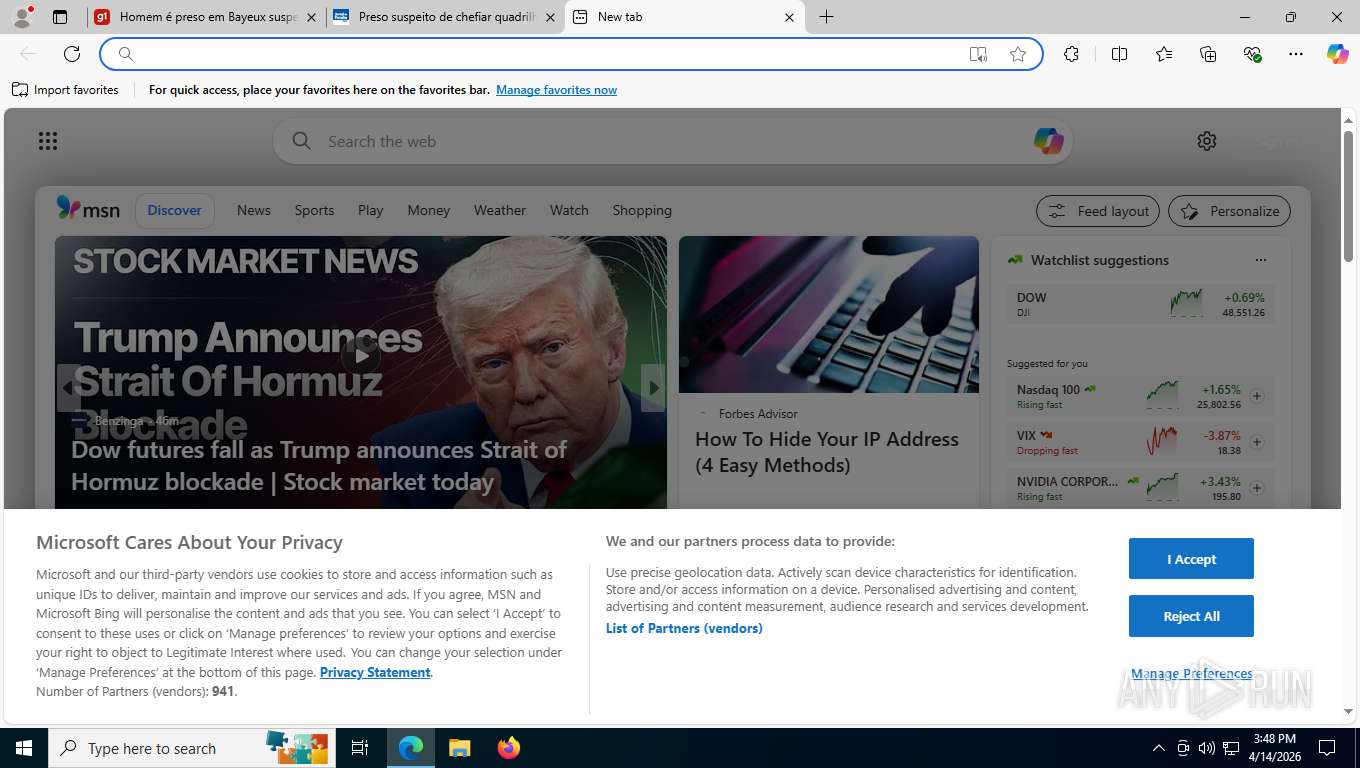Viewport: 1360px width, 768px height.
Task: Click the Personalize button
Action: pos(1229,211)
